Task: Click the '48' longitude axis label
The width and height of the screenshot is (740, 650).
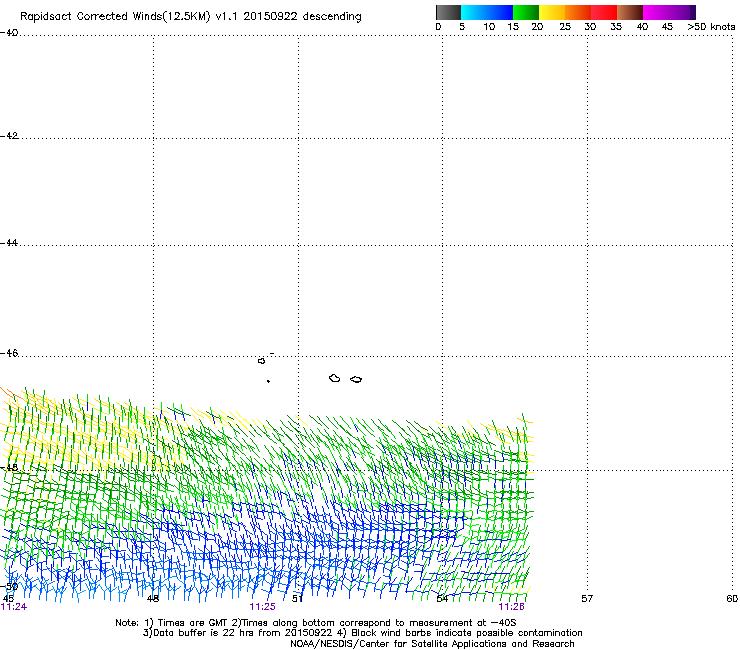Action: coord(153,599)
